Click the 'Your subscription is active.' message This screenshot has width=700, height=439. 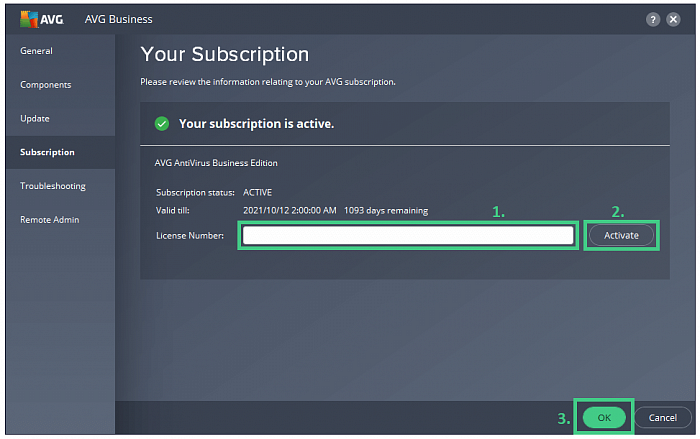pyautogui.click(x=256, y=124)
